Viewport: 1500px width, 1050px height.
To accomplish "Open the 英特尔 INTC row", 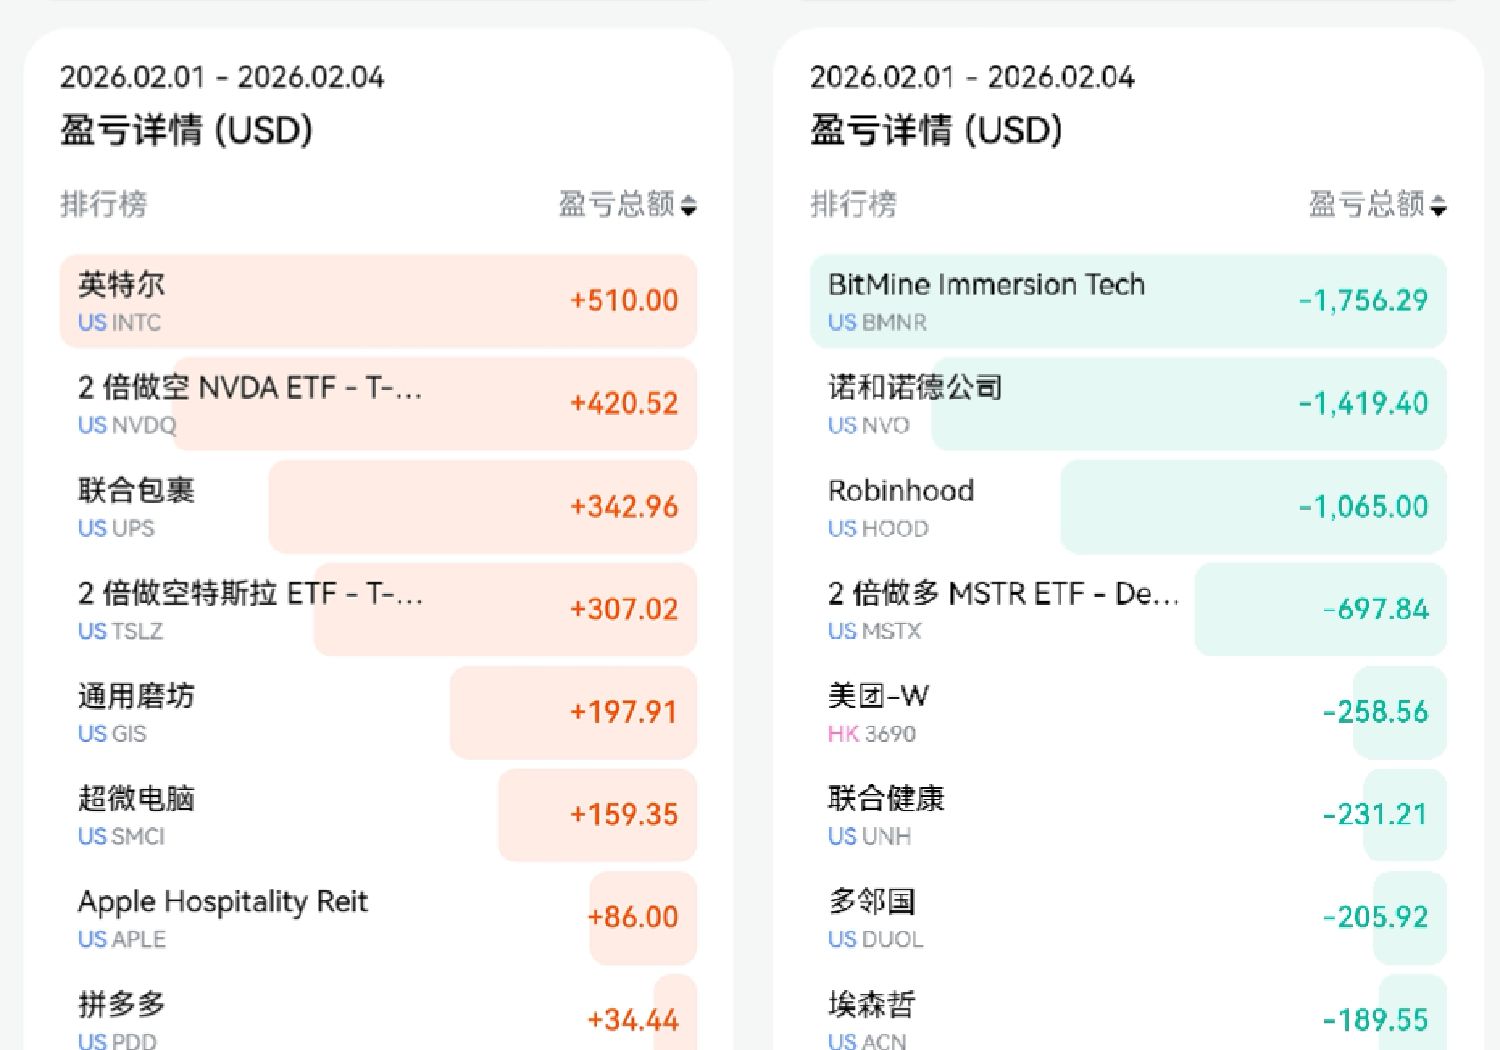I will (x=378, y=301).
